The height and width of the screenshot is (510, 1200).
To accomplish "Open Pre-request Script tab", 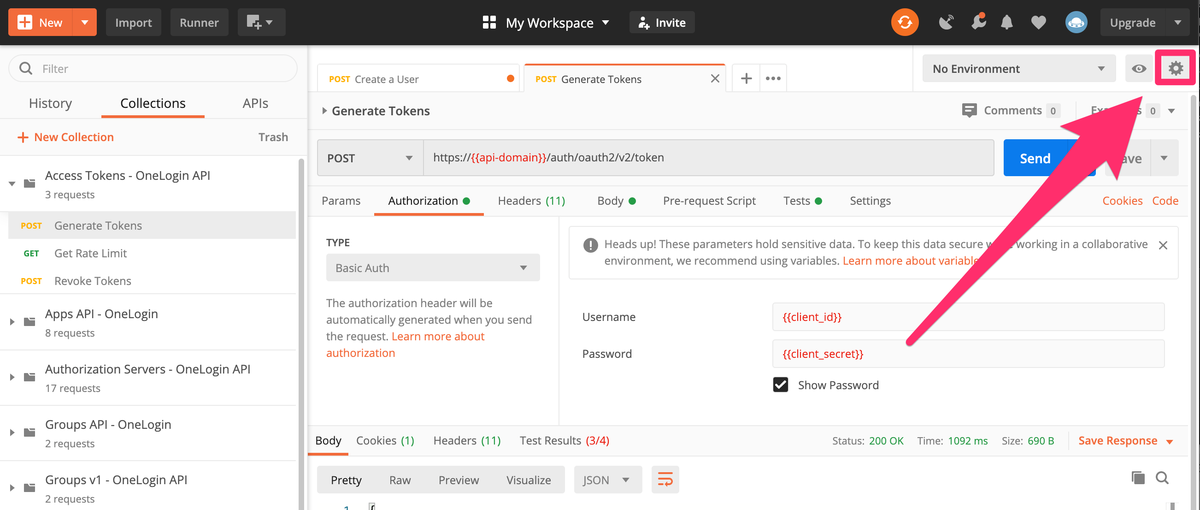I will (x=709, y=201).
